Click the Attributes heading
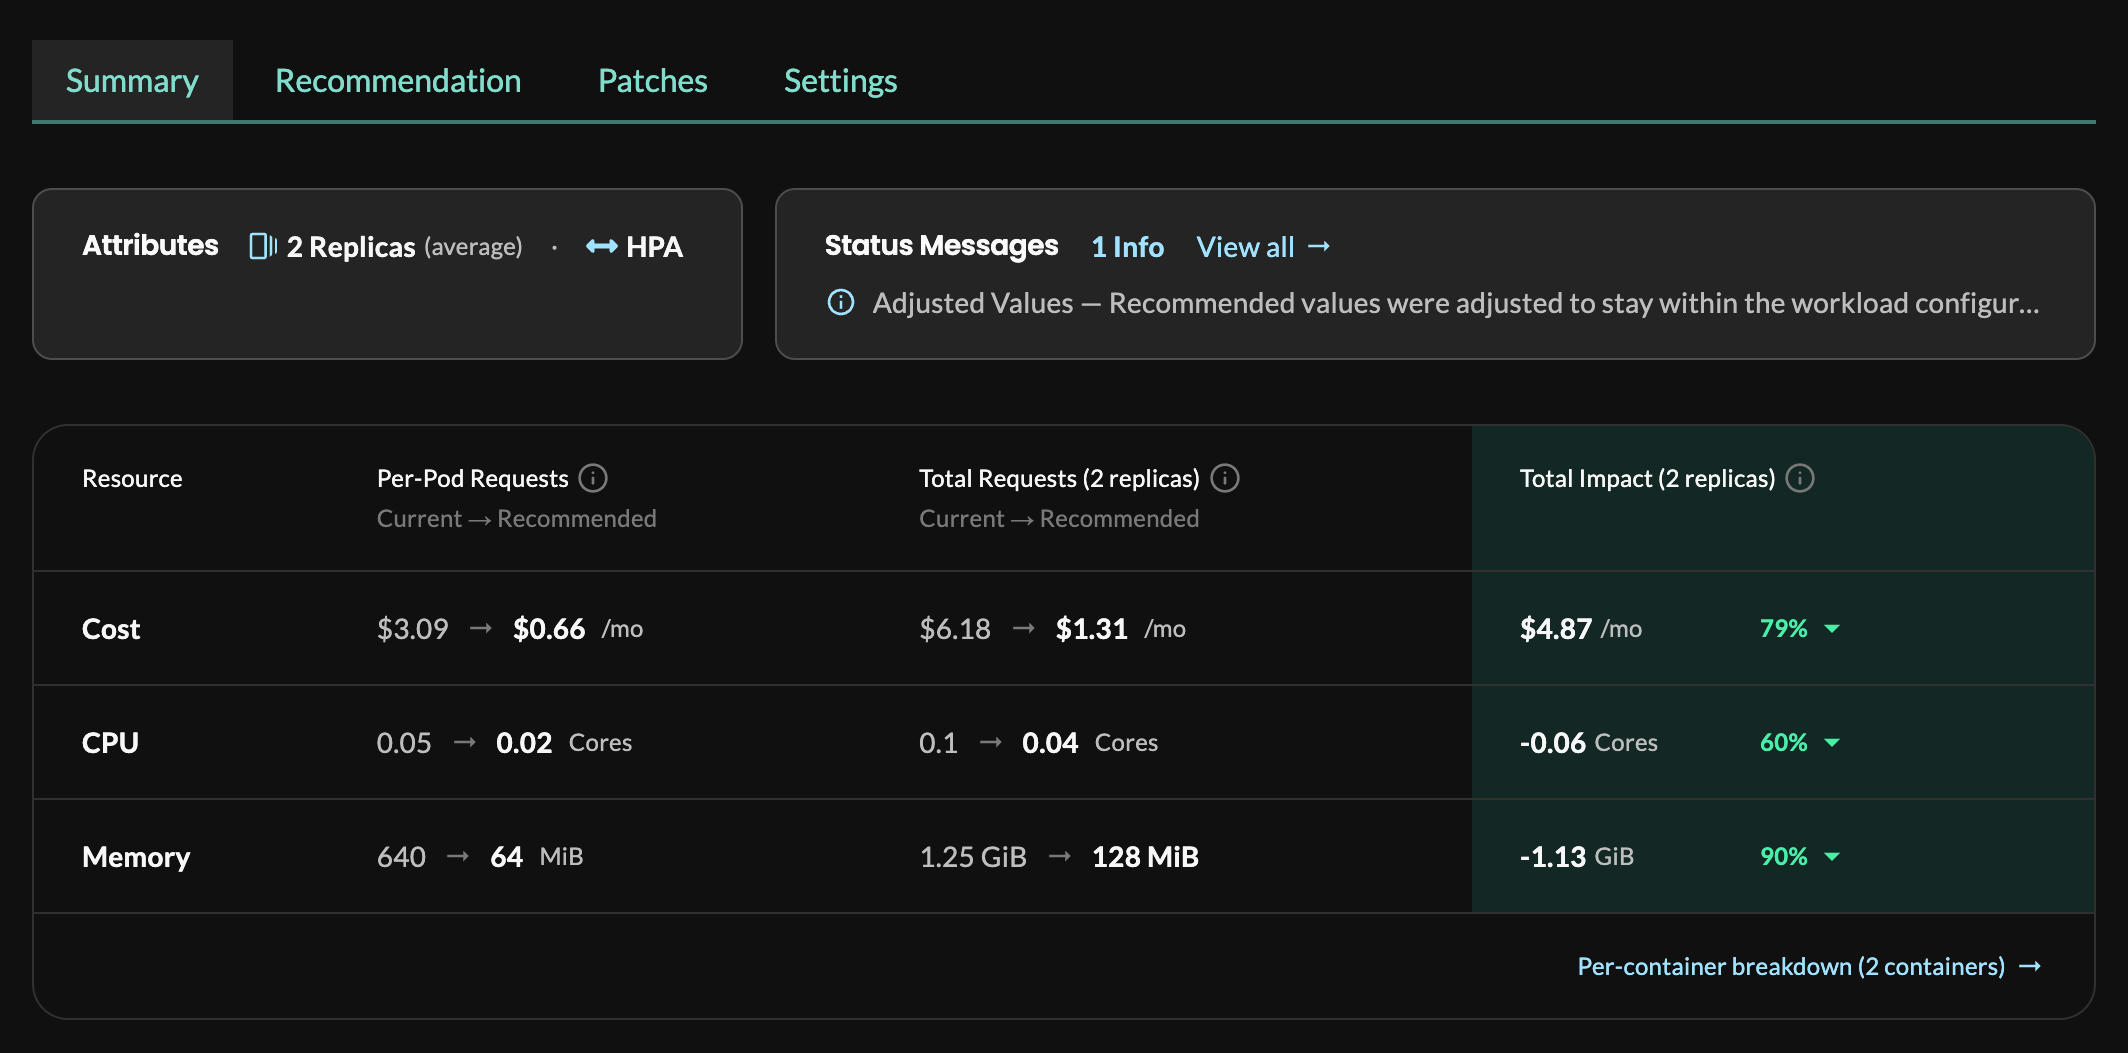 150,246
